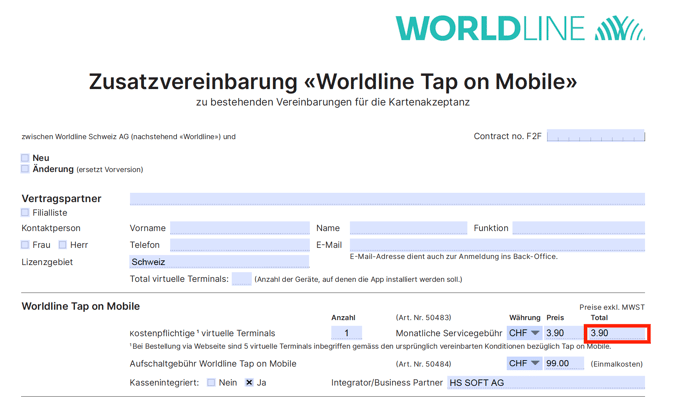Select the Herr checkbox

pos(63,245)
